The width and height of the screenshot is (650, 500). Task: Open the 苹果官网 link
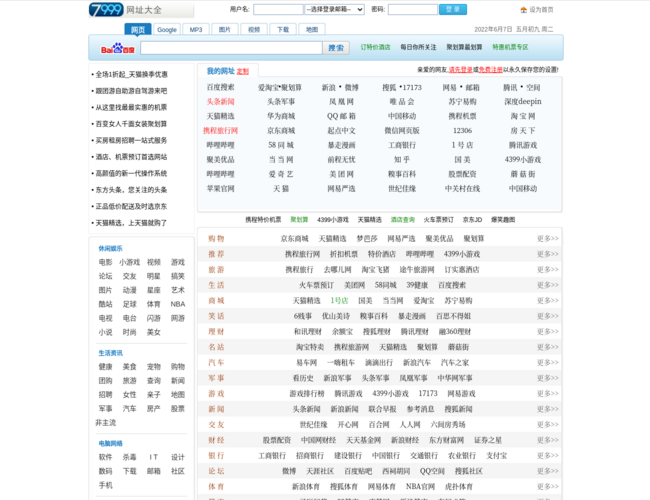click(x=221, y=189)
